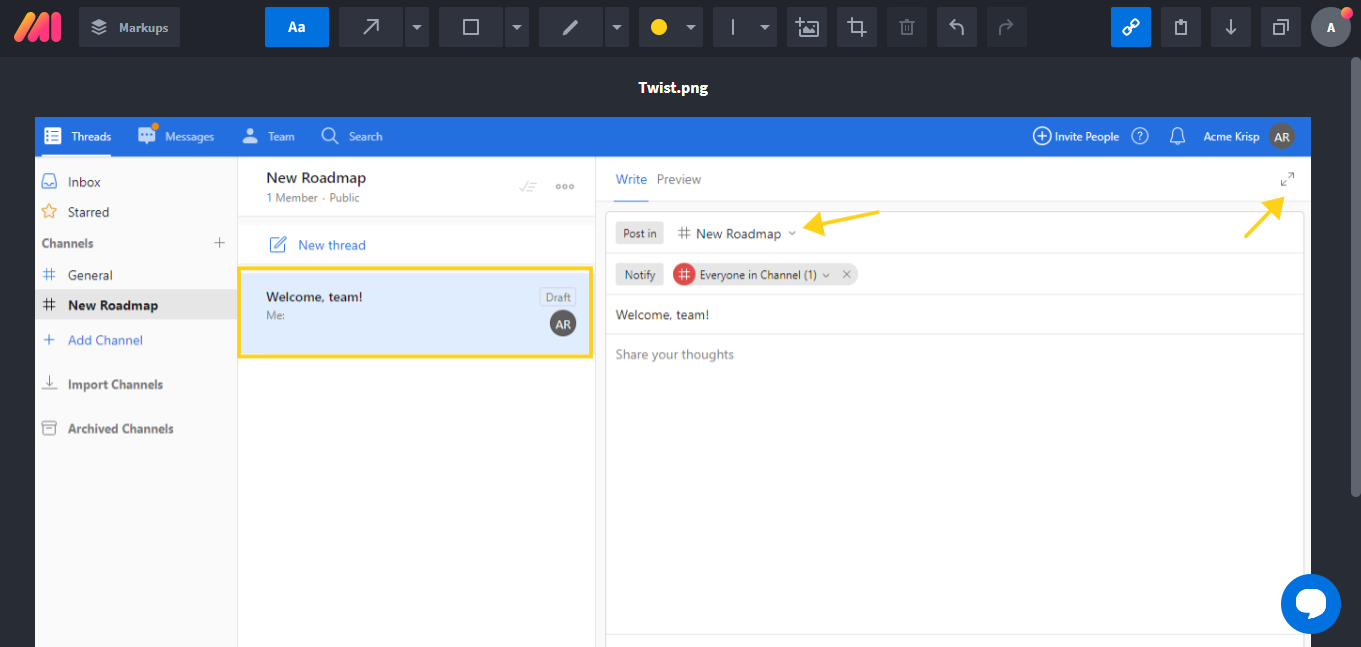Open the Markup Hero logo home
The width and height of the screenshot is (1361, 647).
37,27
